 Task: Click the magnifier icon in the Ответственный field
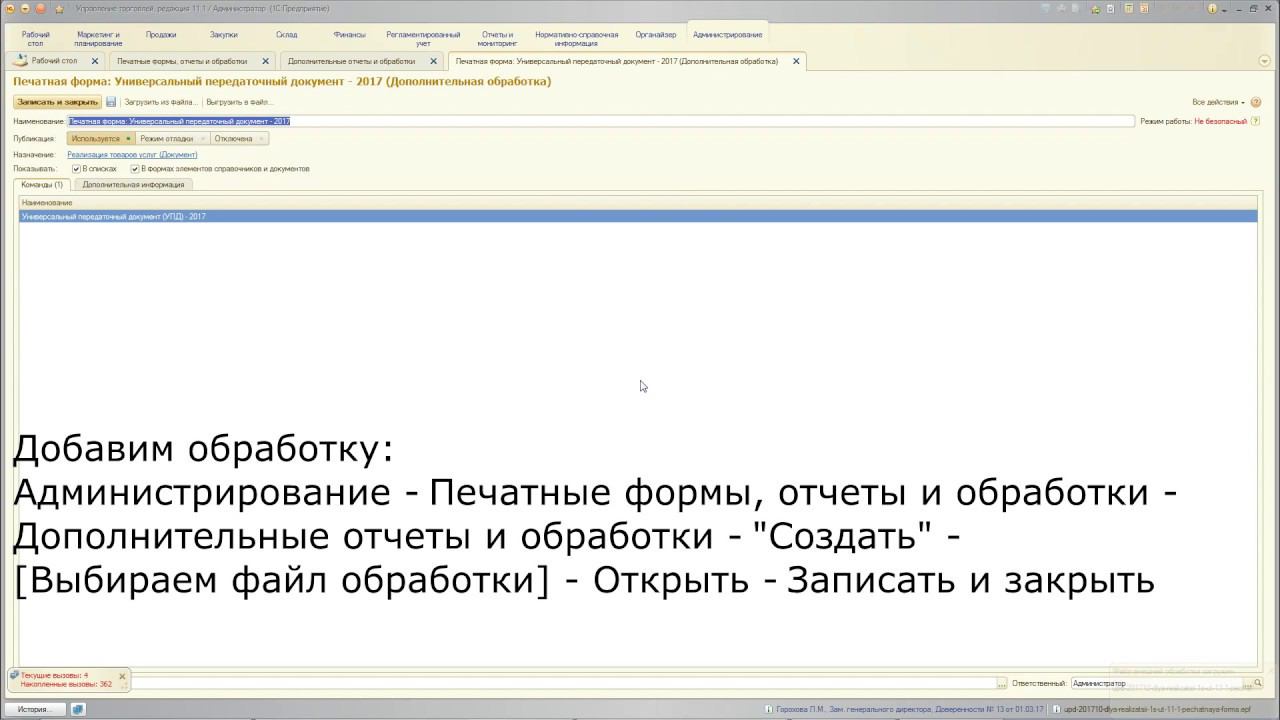click(1258, 683)
